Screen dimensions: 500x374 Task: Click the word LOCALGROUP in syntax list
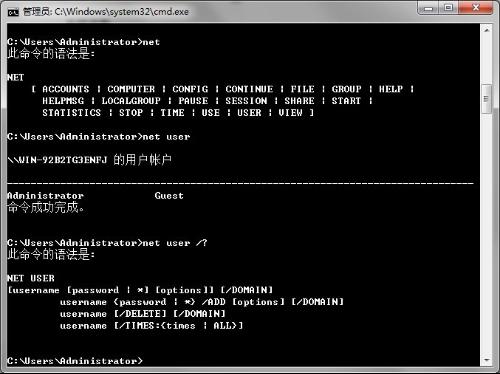pyautogui.click(x=131, y=101)
